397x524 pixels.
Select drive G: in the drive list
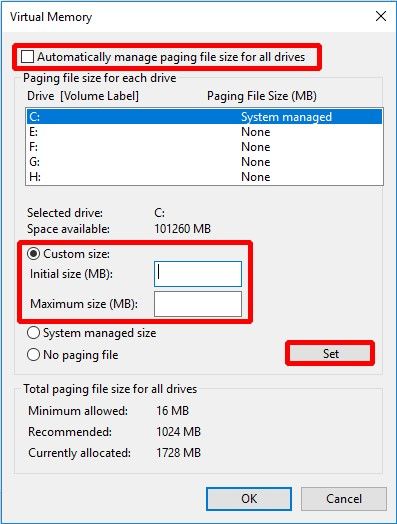204,162
